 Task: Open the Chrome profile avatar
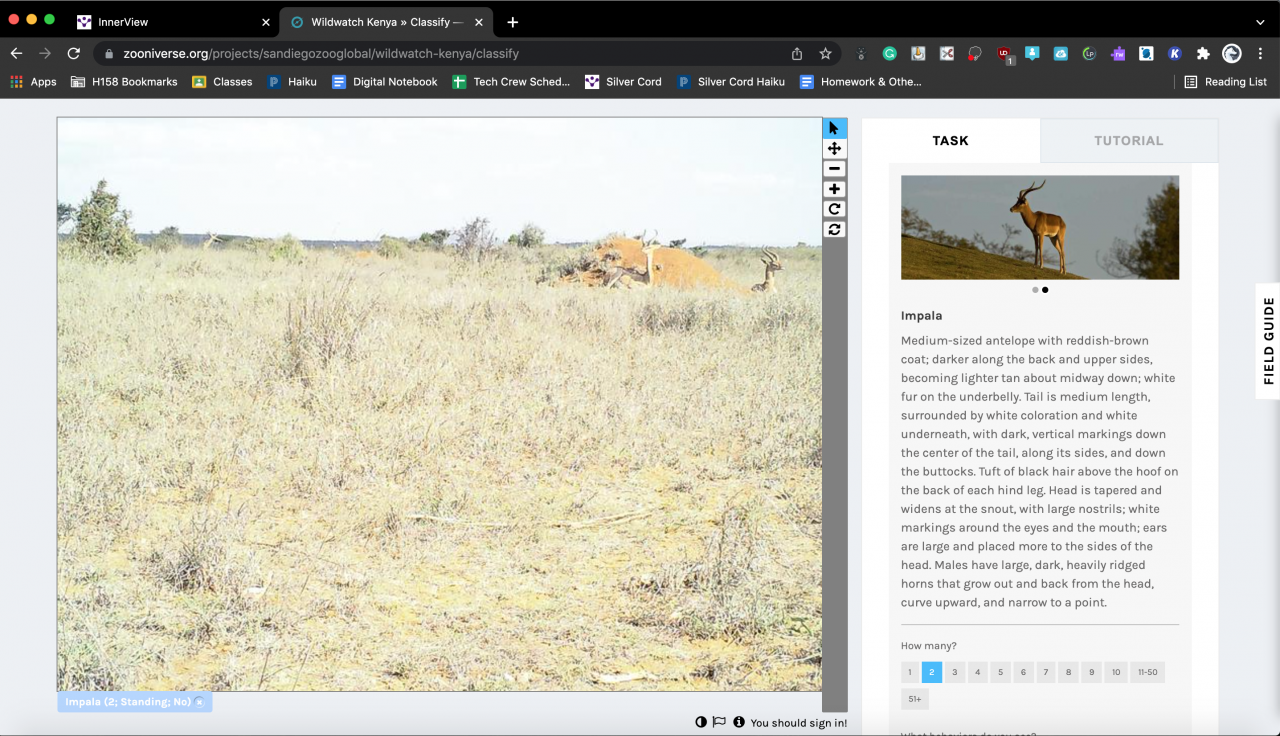[x=1232, y=53]
